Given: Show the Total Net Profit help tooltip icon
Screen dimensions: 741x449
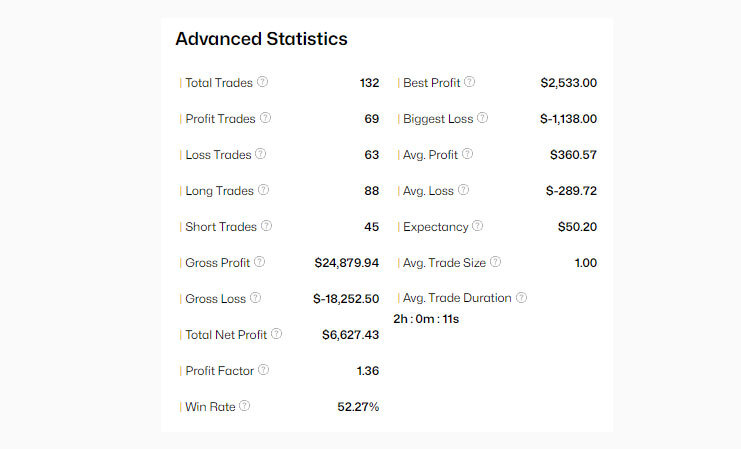Looking at the screenshot, I should [276, 334].
